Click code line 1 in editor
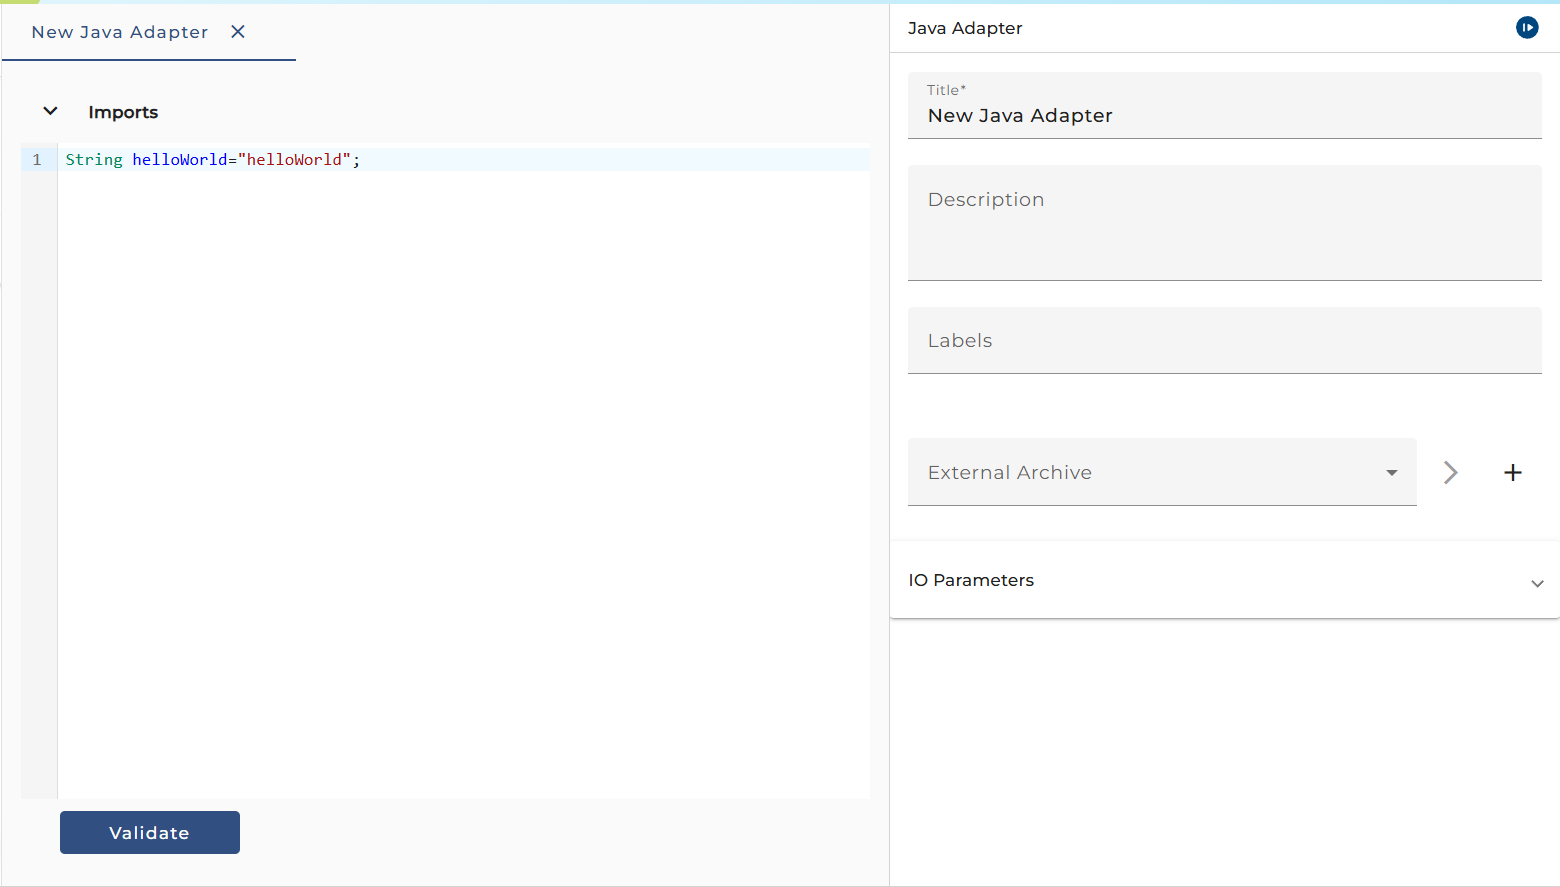 pos(464,160)
